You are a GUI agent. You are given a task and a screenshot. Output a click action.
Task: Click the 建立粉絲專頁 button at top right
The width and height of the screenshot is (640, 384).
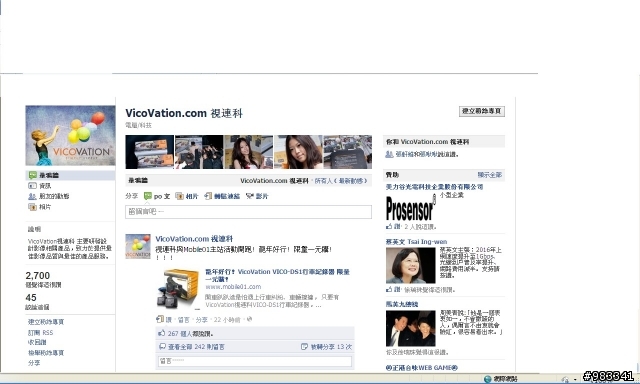pos(482,111)
